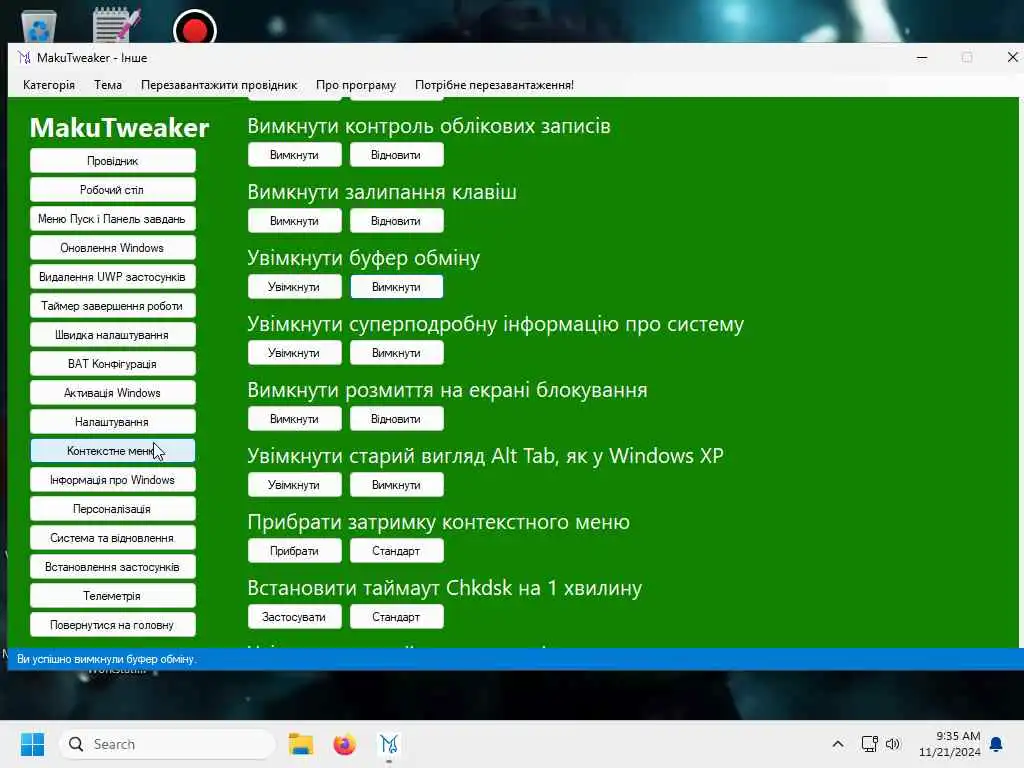
Task: Open the Робочий стіл category
Action: pos(112,190)
